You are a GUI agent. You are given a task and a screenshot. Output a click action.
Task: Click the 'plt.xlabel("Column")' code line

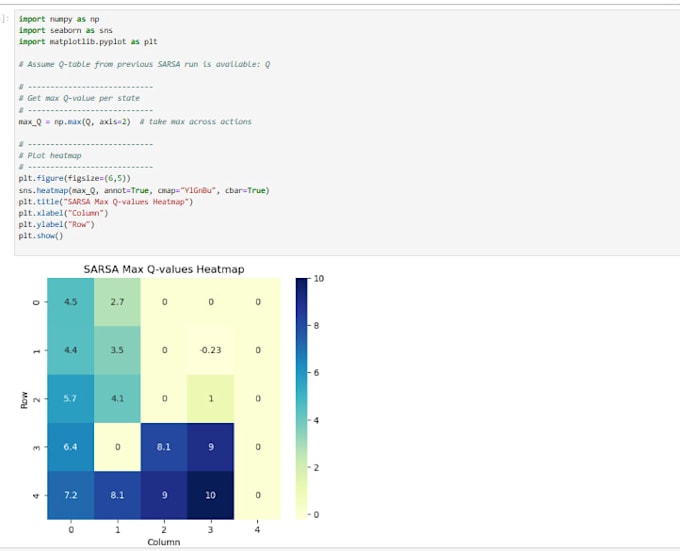[63, 213]
